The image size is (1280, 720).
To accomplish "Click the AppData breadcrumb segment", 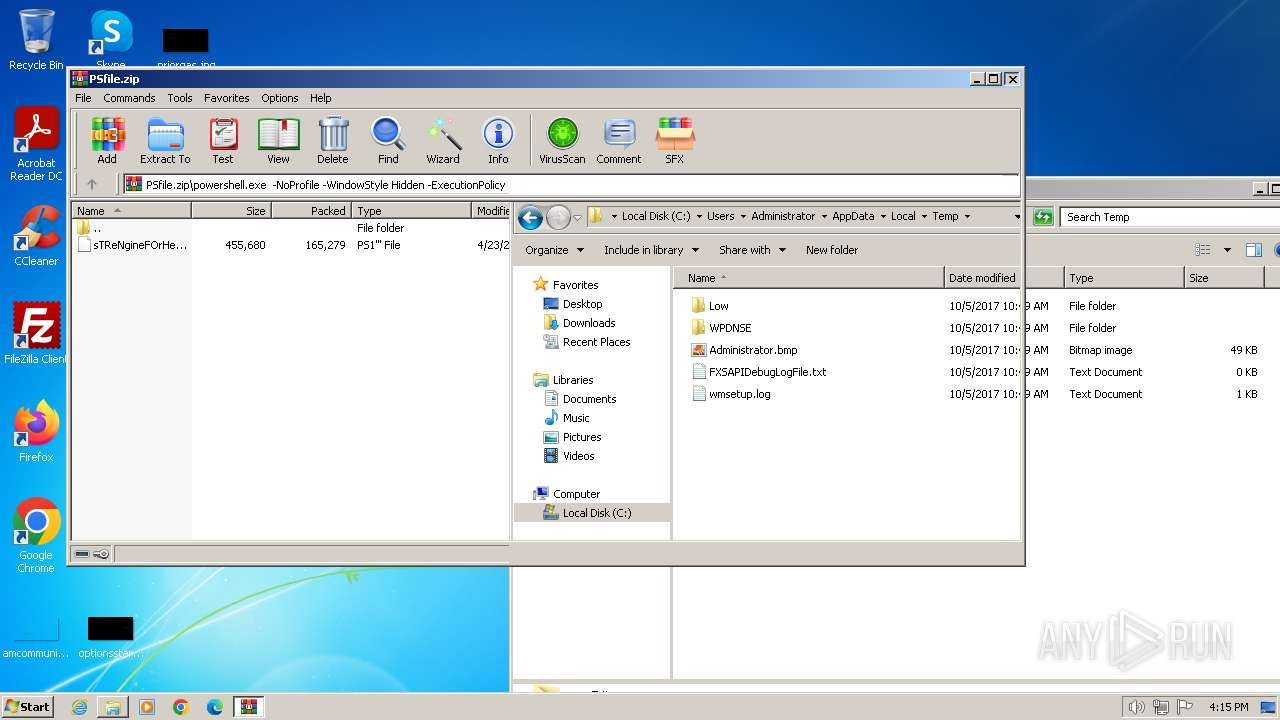I will [x=853, y=216].
